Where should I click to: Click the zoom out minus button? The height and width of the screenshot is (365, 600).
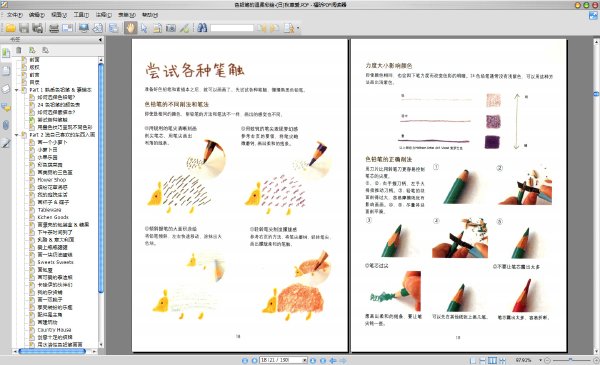click(547, 360)
